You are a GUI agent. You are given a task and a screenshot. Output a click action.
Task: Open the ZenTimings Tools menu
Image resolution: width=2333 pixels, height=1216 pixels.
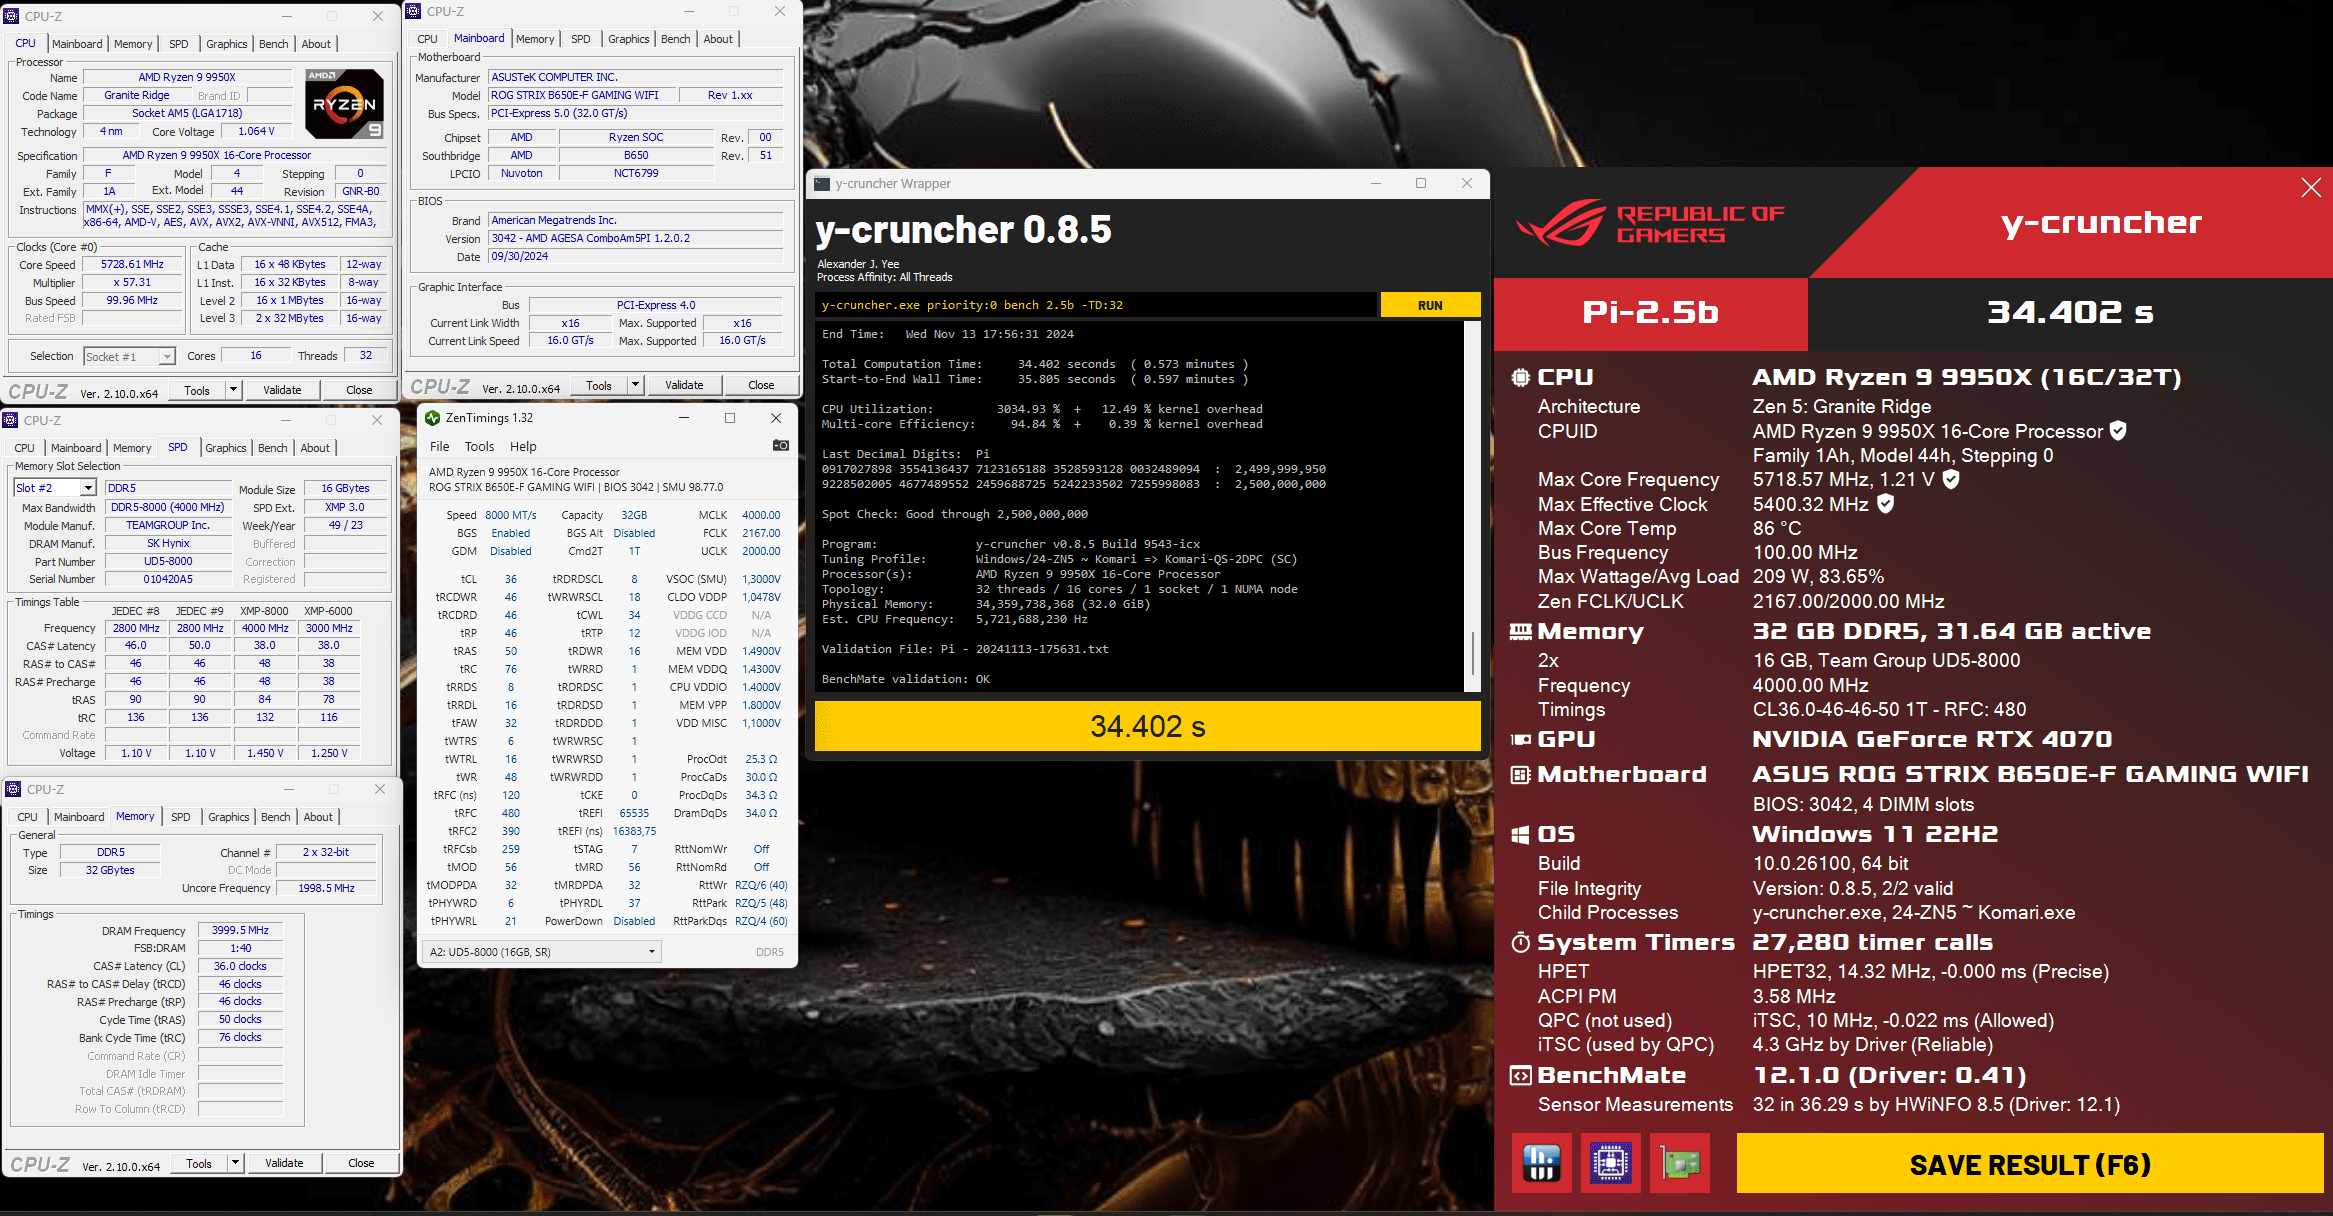tap(479, 446)
